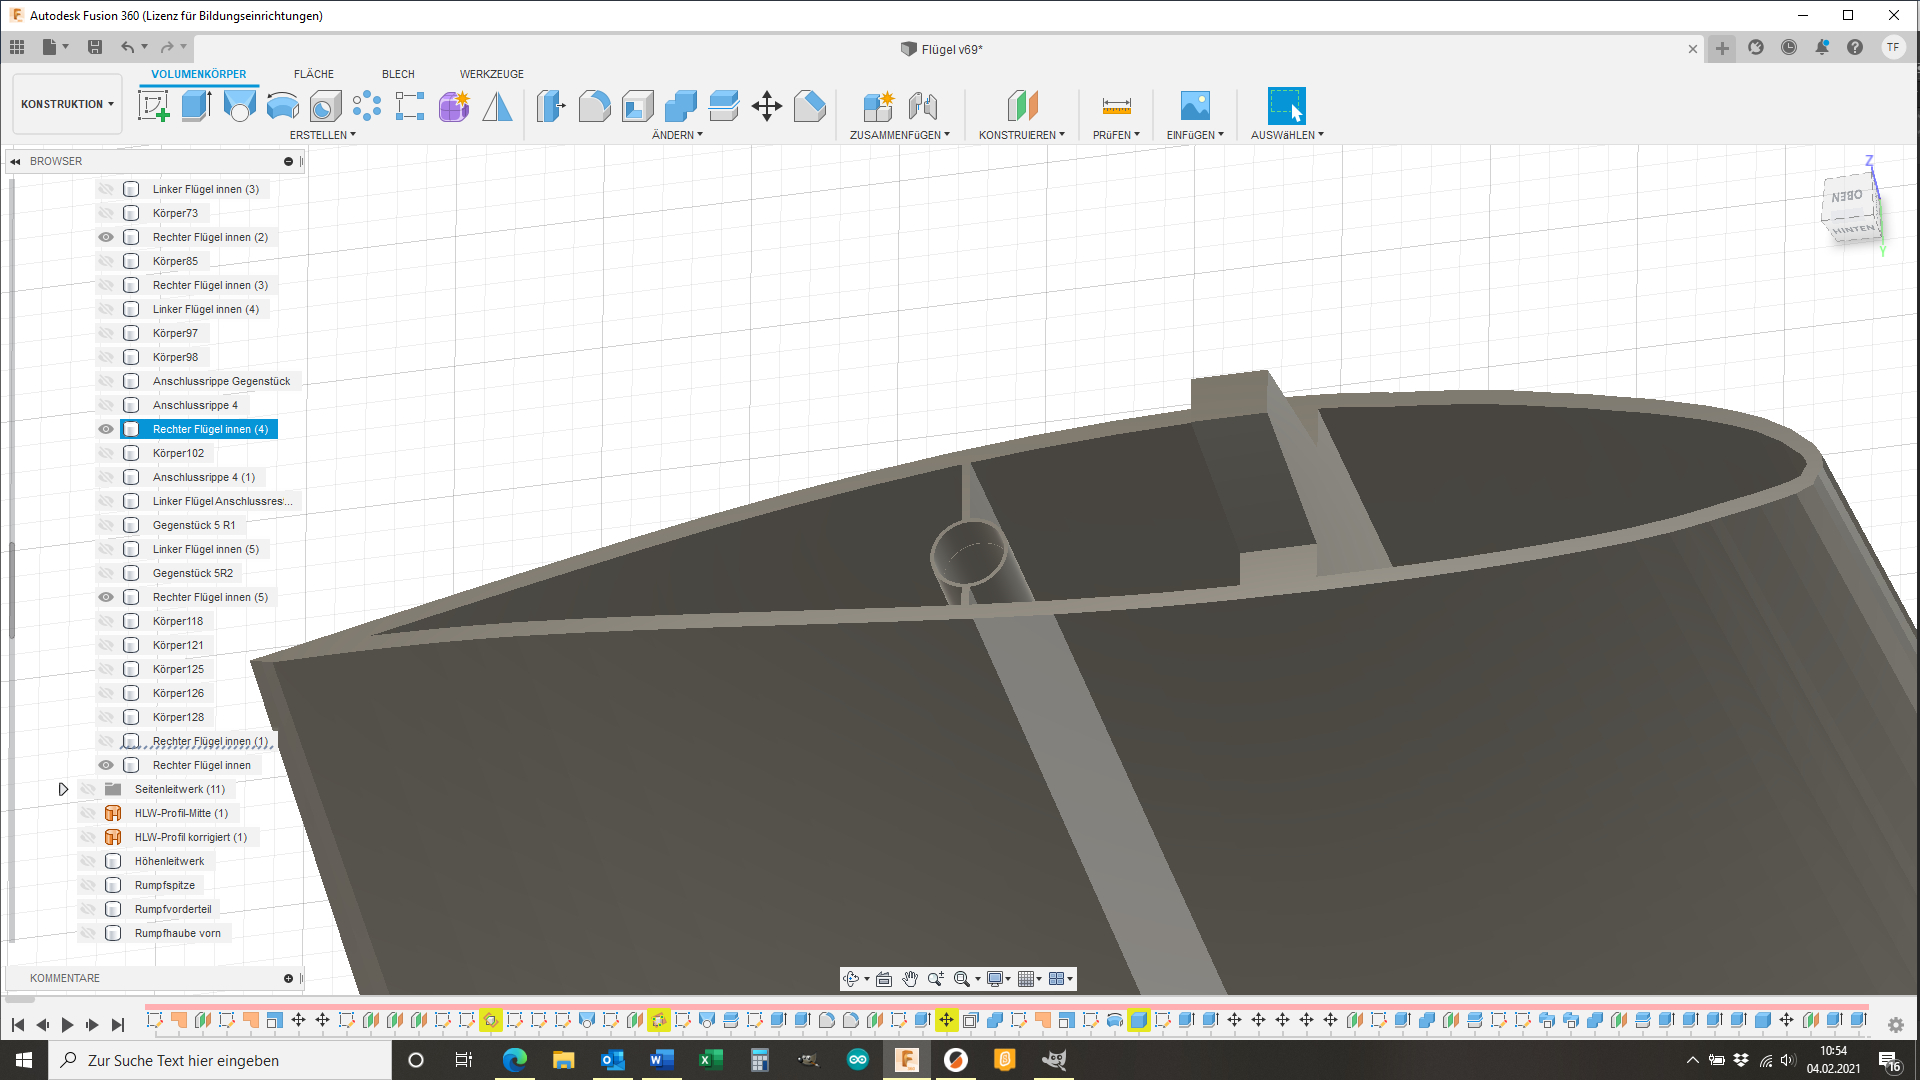Select the Revolve tool icon

pos(239,106)
